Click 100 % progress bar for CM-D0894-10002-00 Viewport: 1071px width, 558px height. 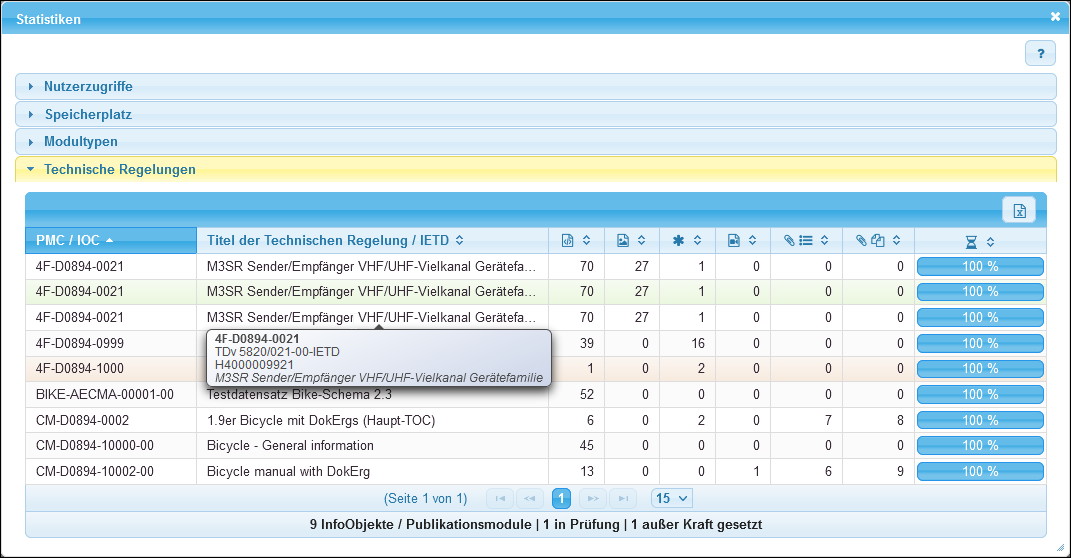[x=980, y=471]
